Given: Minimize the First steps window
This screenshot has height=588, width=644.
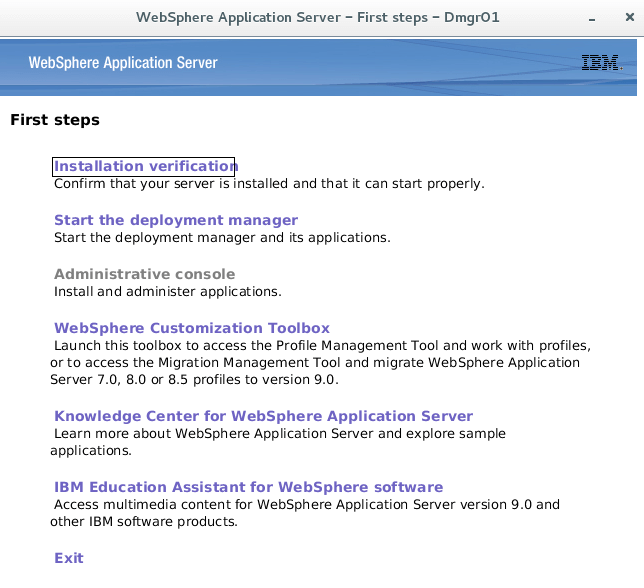Looking at the screenshot, I should (x=592, y=18).
